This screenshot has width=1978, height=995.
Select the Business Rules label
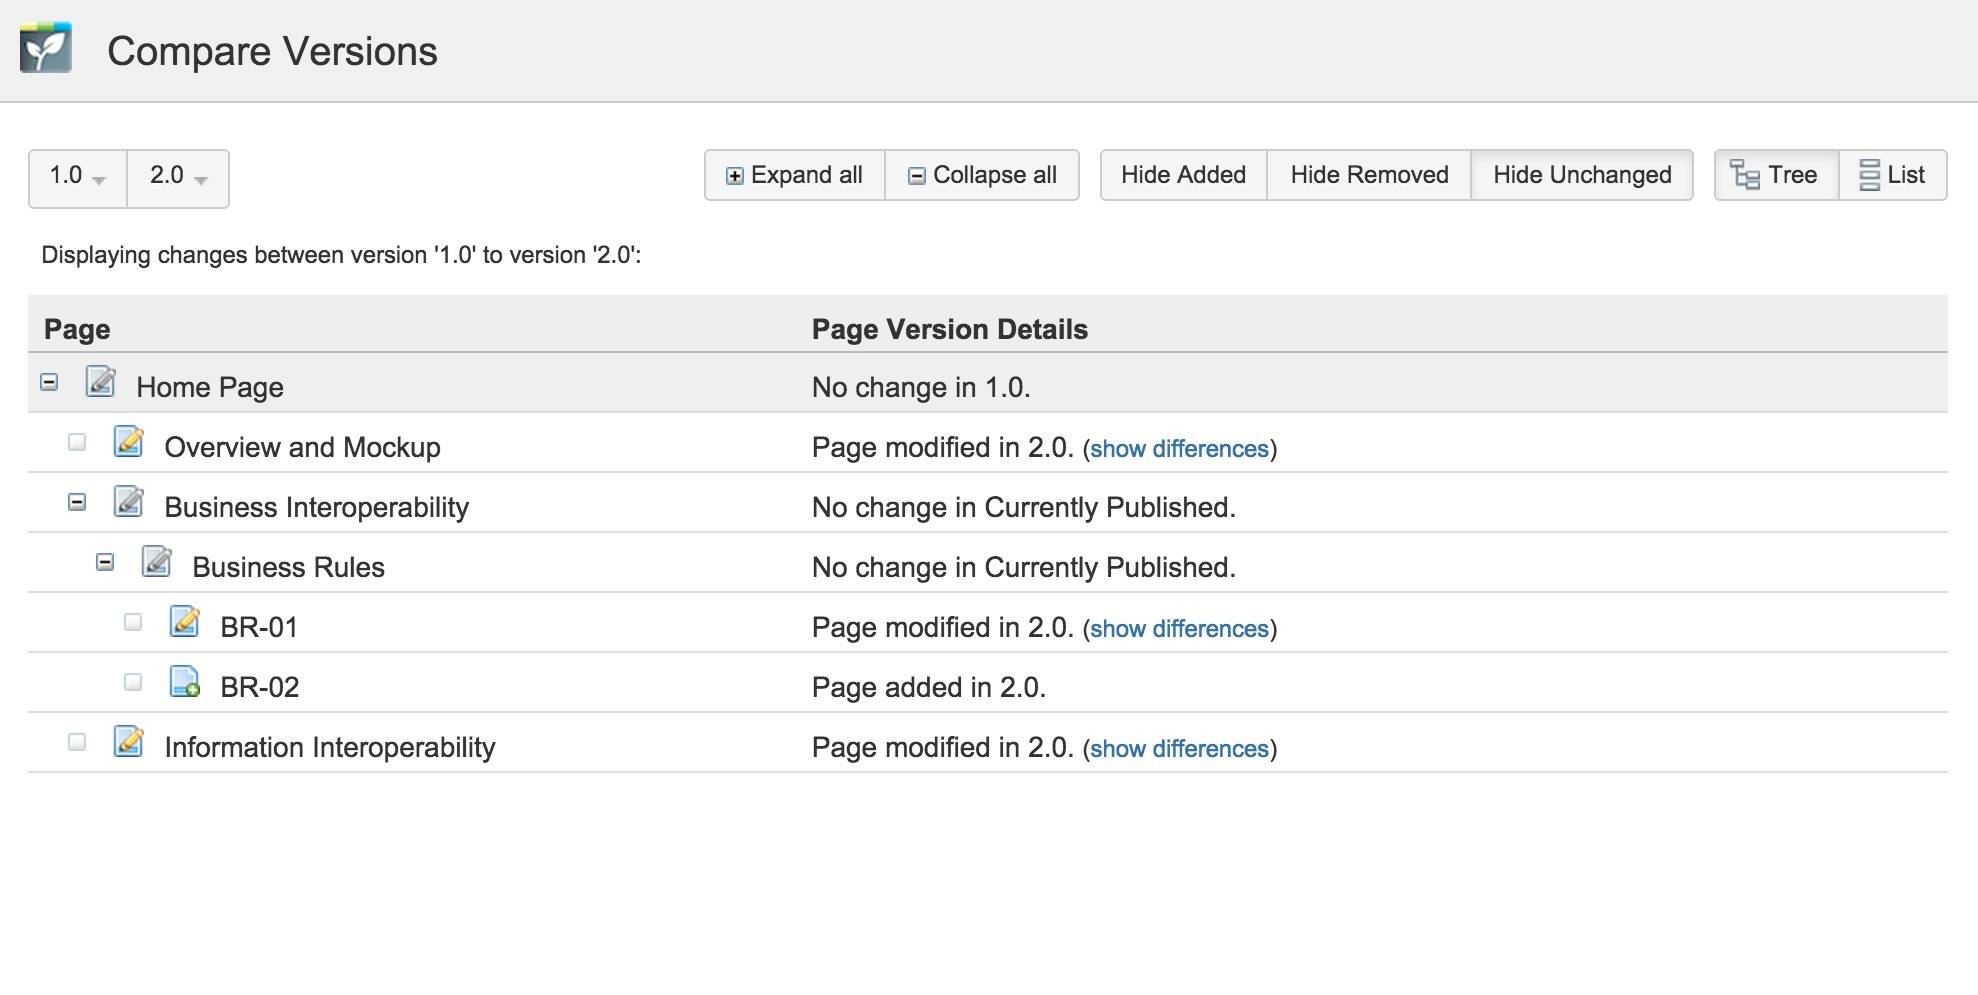tap(288, 567)
